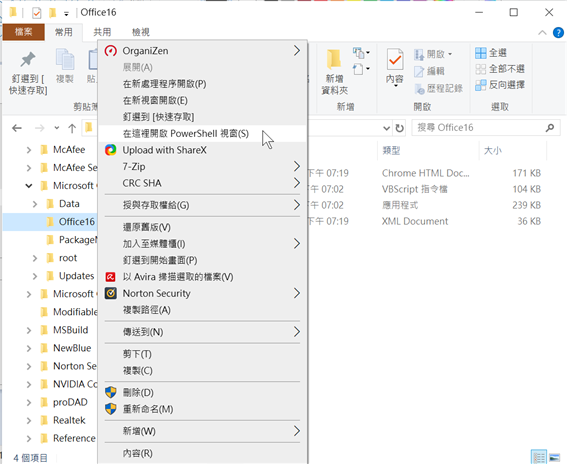Open the 檔案 (File) tab
The height and width of the screenshot is (464, 567).
point(24,32)
